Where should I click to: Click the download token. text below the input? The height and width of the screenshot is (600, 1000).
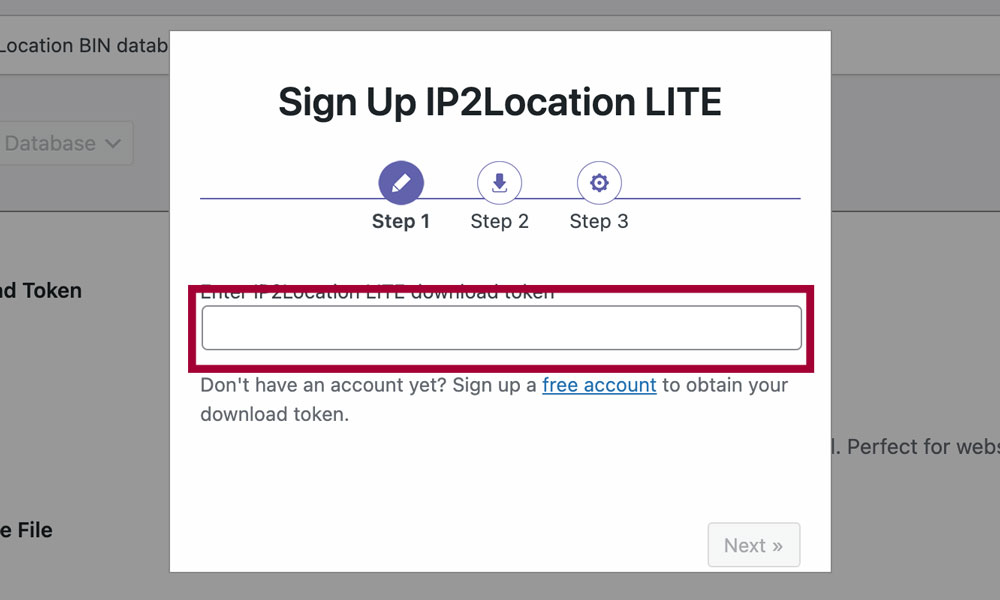click(x=274, y=414)
